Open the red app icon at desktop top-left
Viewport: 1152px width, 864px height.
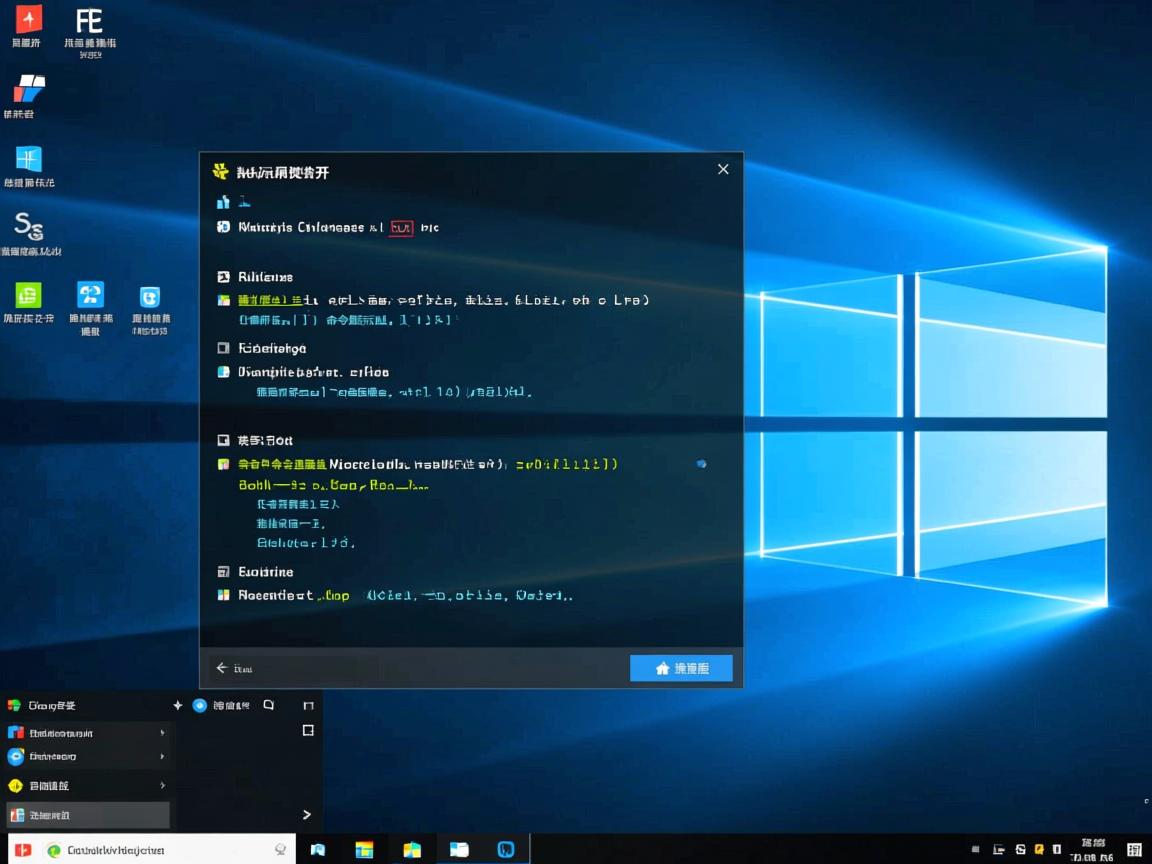(28, 18)
